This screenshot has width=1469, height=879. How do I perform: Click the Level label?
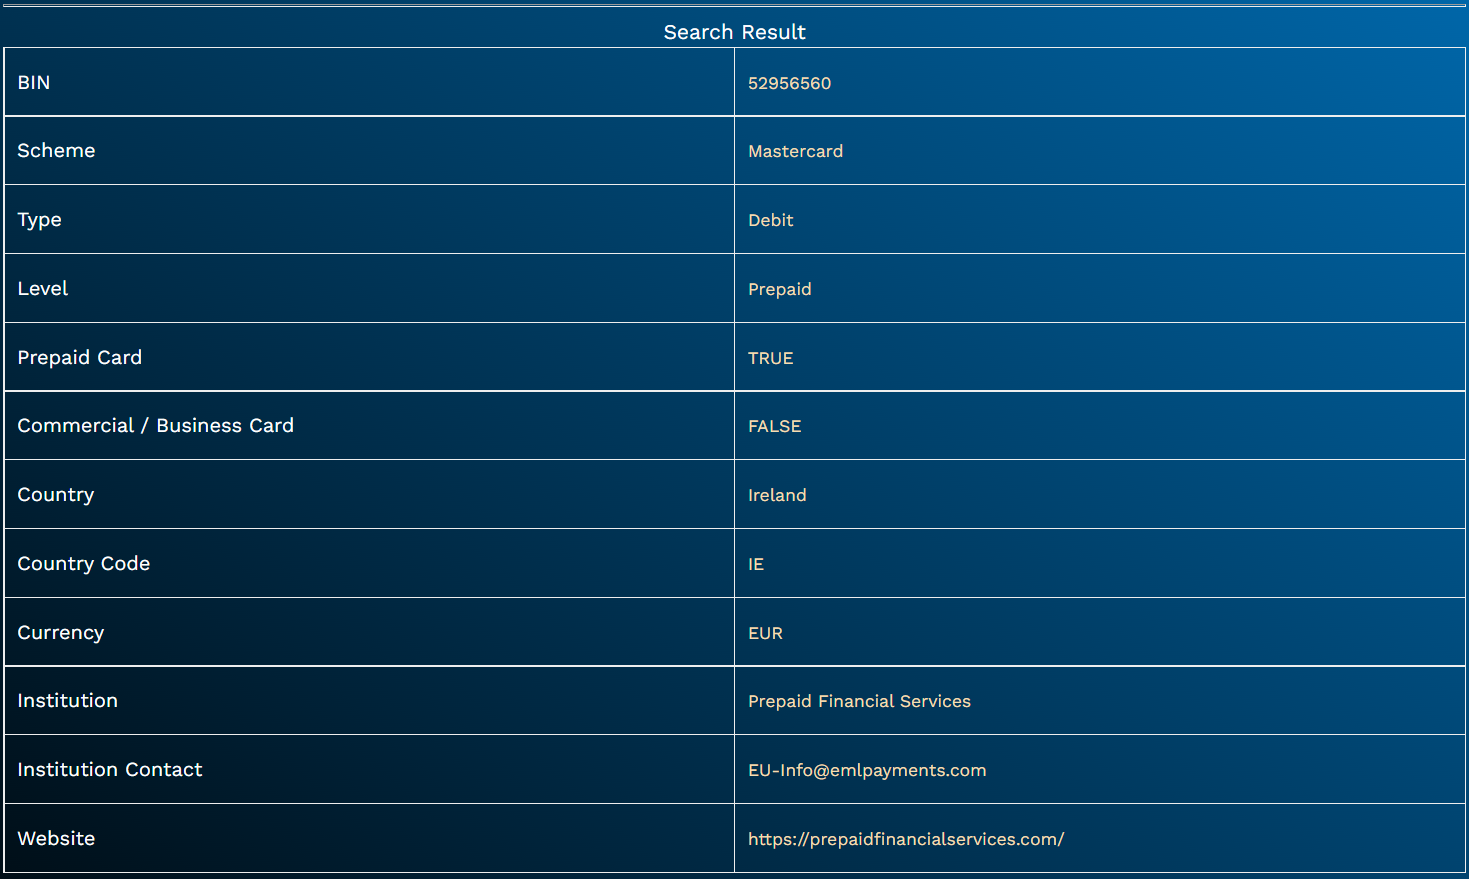click(42, 289)
